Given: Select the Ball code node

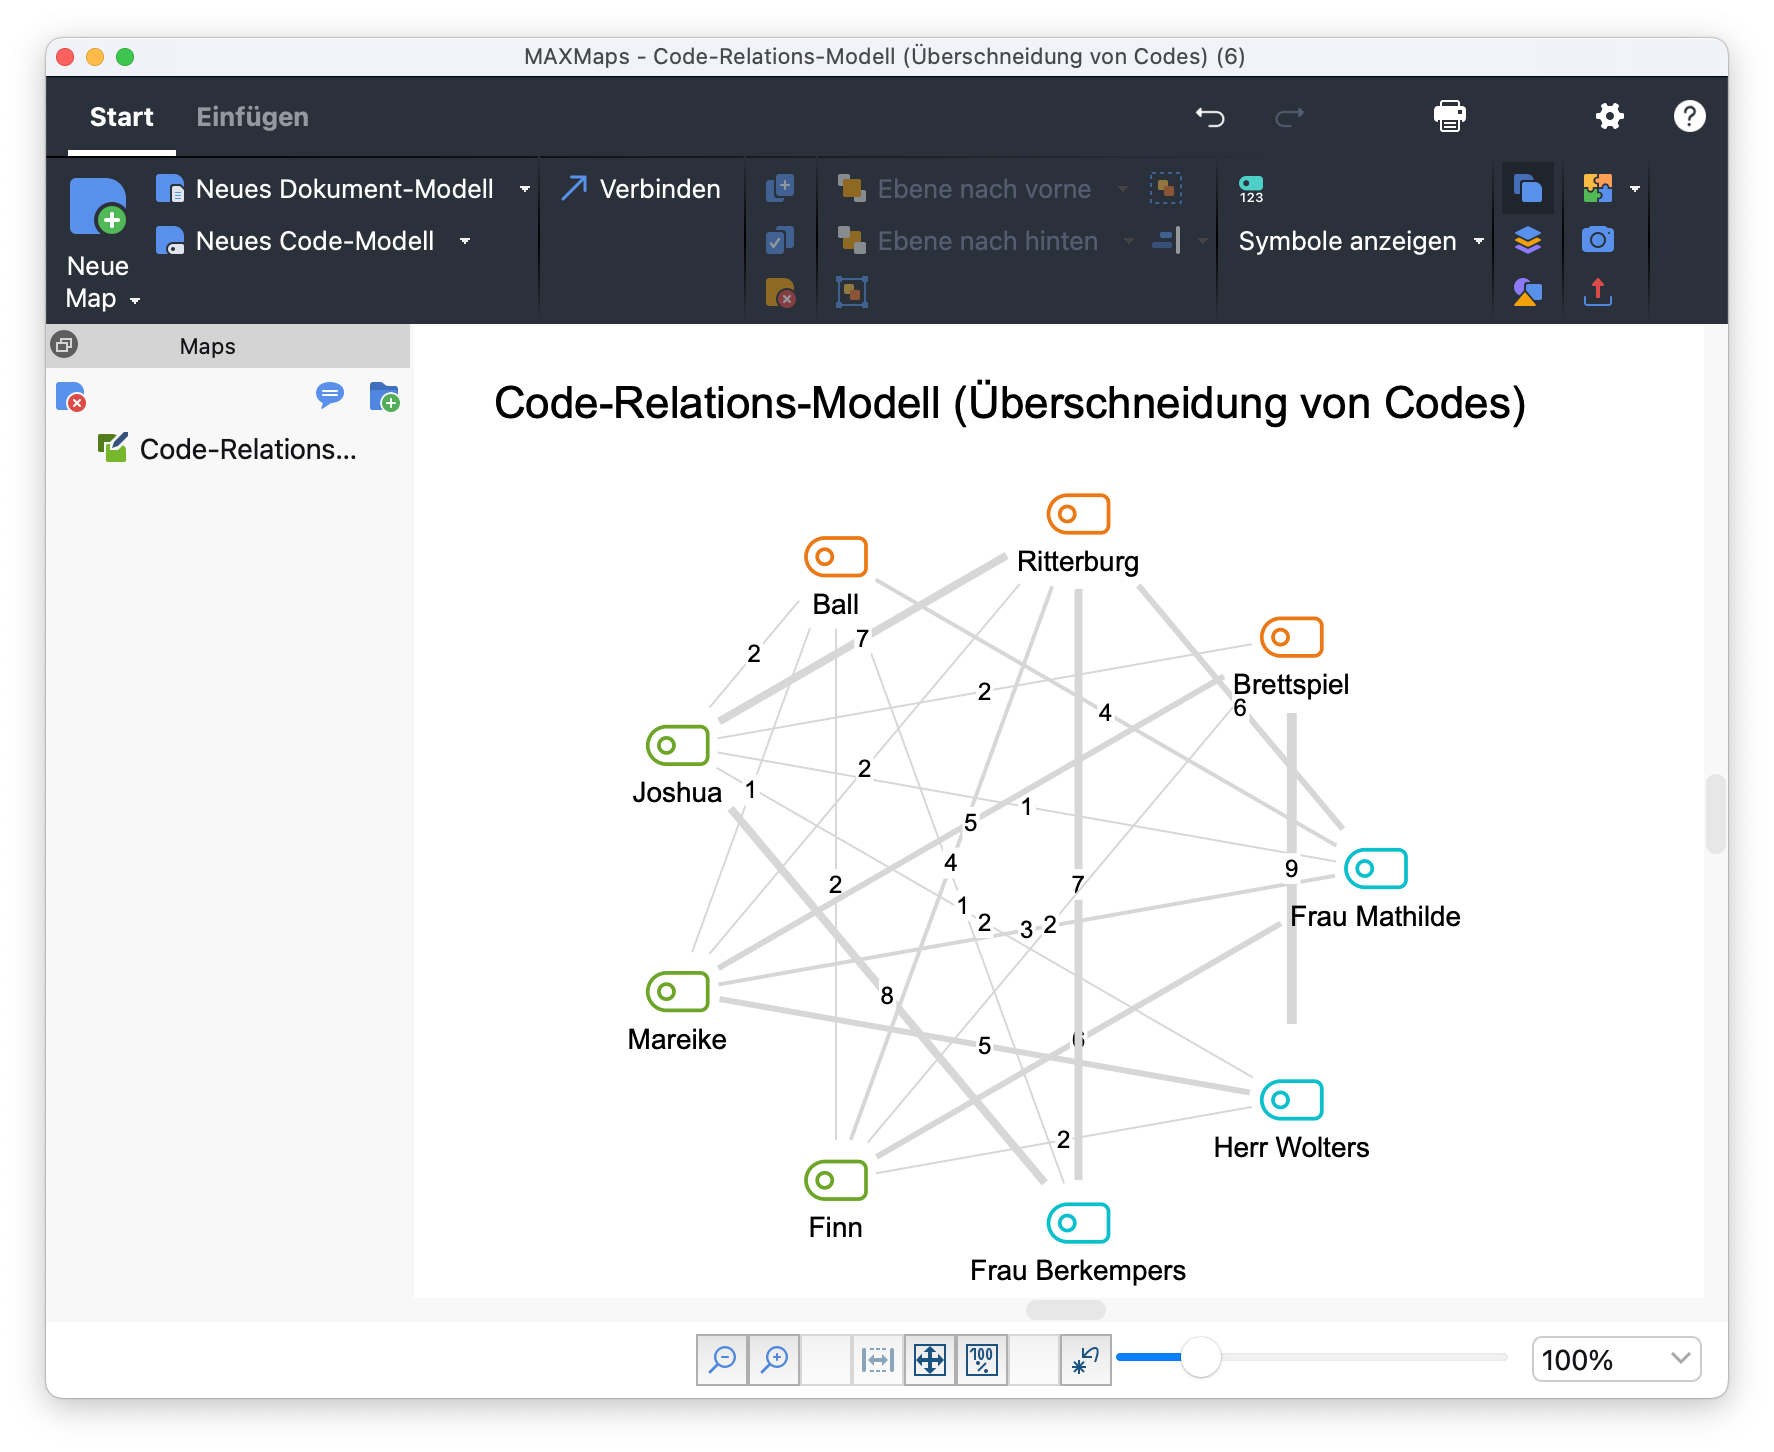Looking at the screenshot, I should click(x=836, y=578).
